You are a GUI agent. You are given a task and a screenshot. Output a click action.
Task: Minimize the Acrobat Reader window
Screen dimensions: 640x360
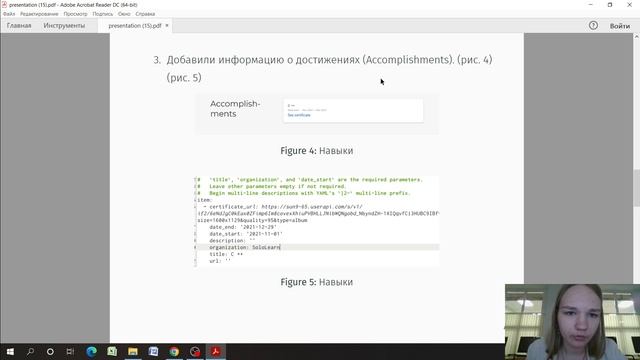click(x=591, y=5)
